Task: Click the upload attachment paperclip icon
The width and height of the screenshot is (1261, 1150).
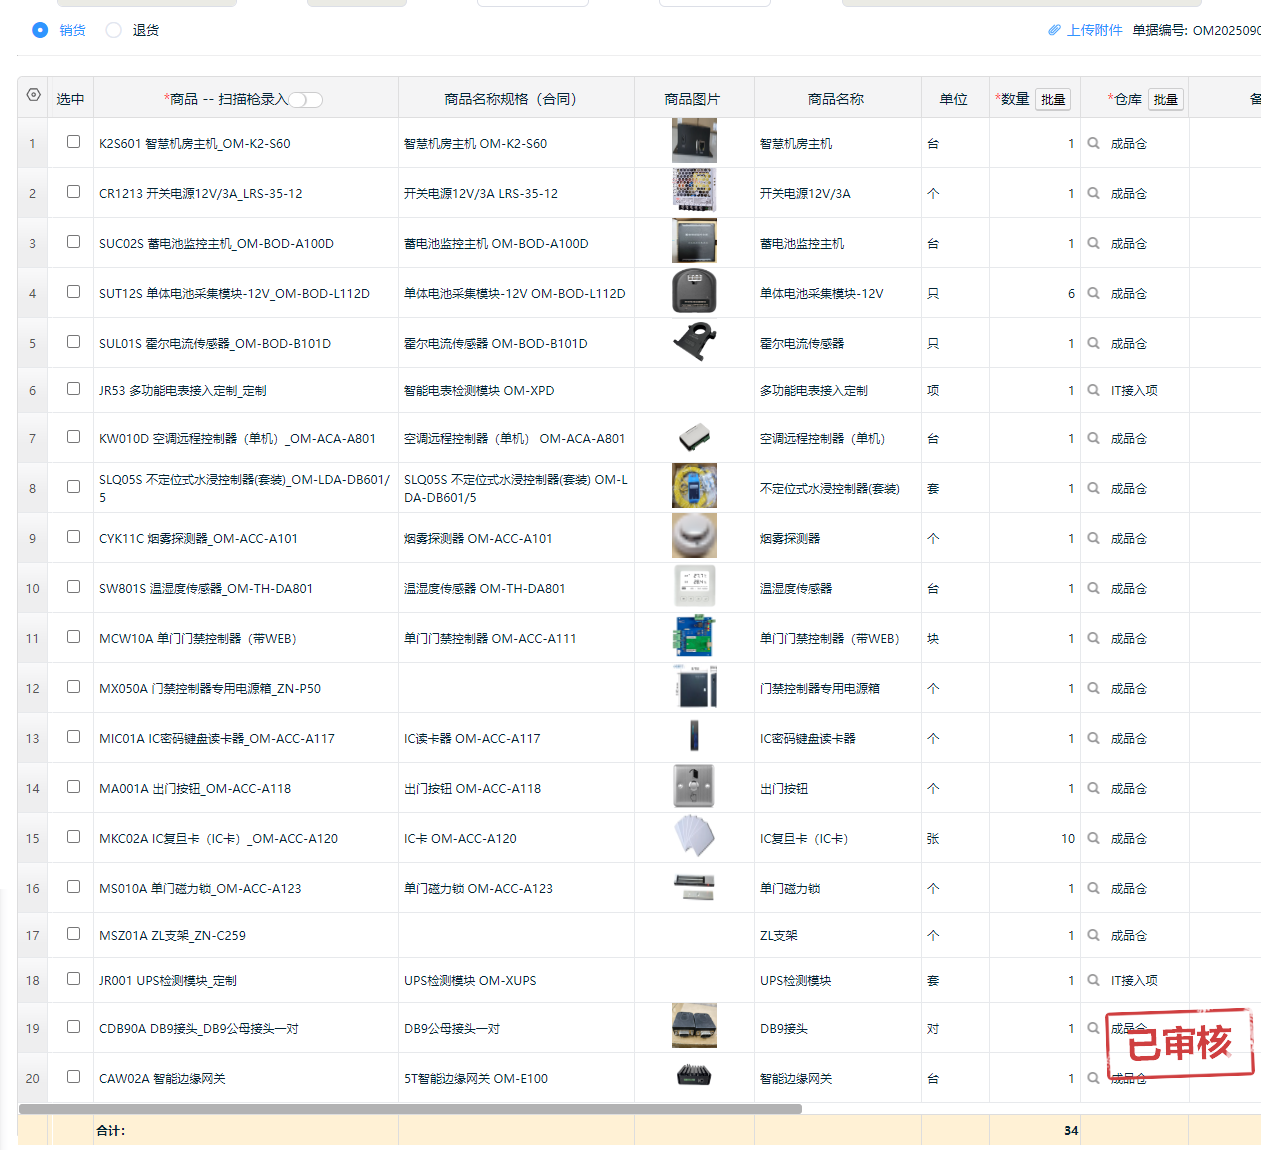Action: click(1054, 30)
